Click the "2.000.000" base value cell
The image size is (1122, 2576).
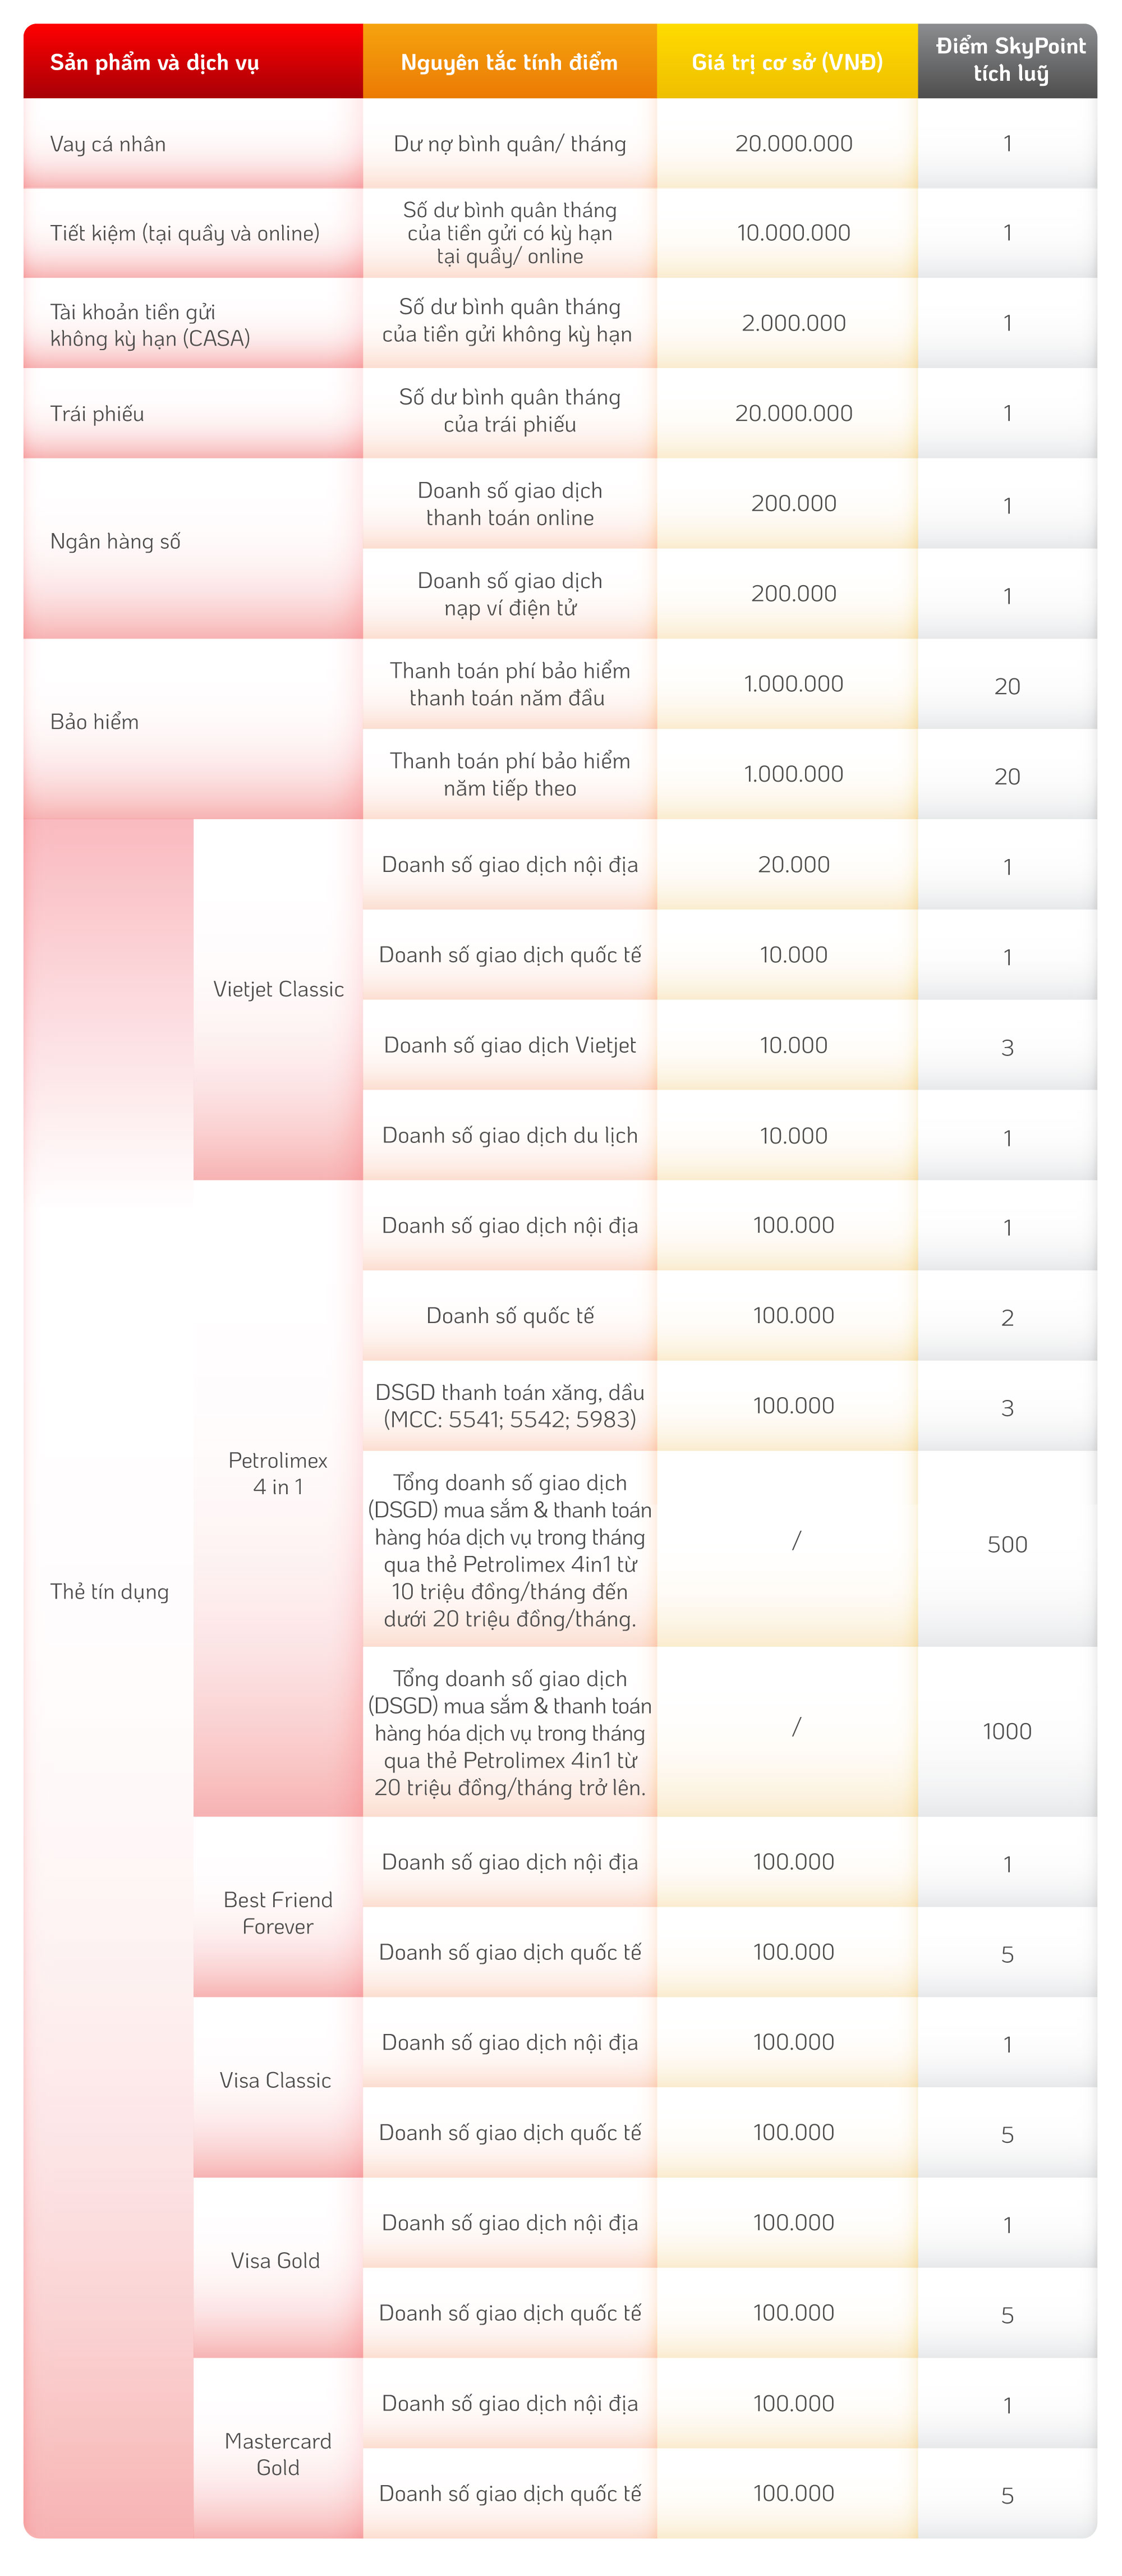[x=793, y=323]
